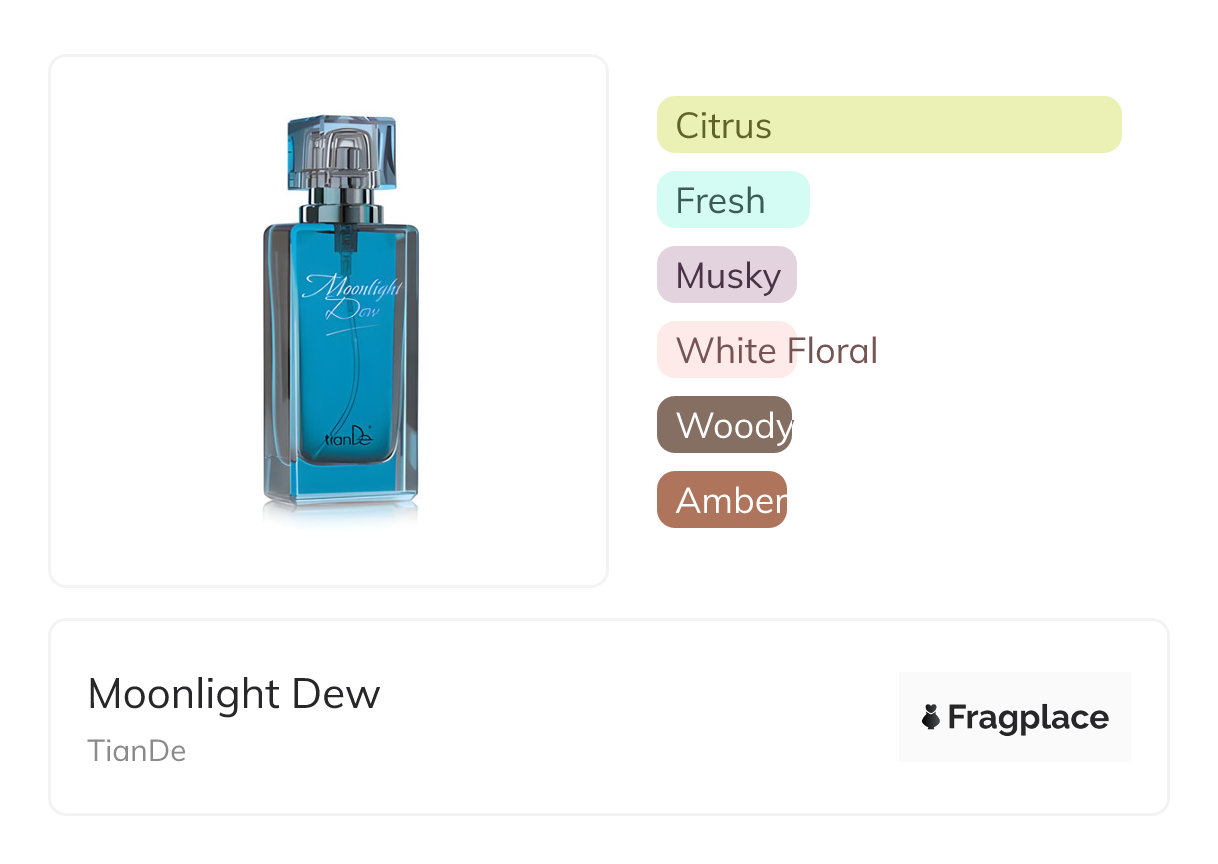Select the brown Woody accord bar
The width and height of the screenshot is (1218, 864).
click(724, 425)
